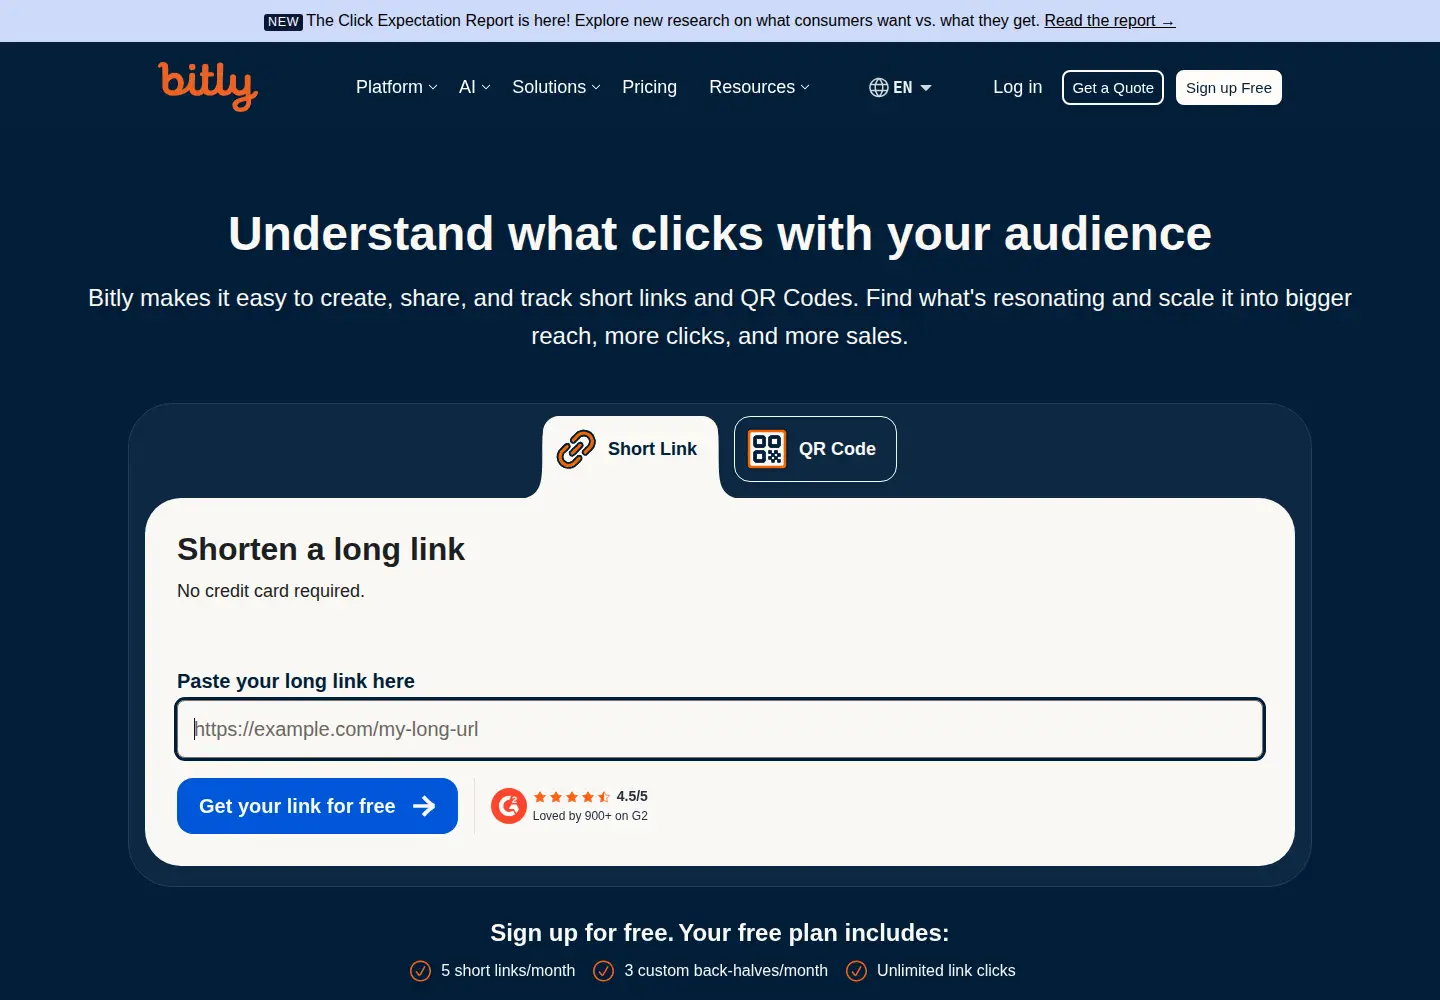Click 'Sign up for free' plan heading
This screenshot has height=1000, width=1440.
[x=720, y=933]
